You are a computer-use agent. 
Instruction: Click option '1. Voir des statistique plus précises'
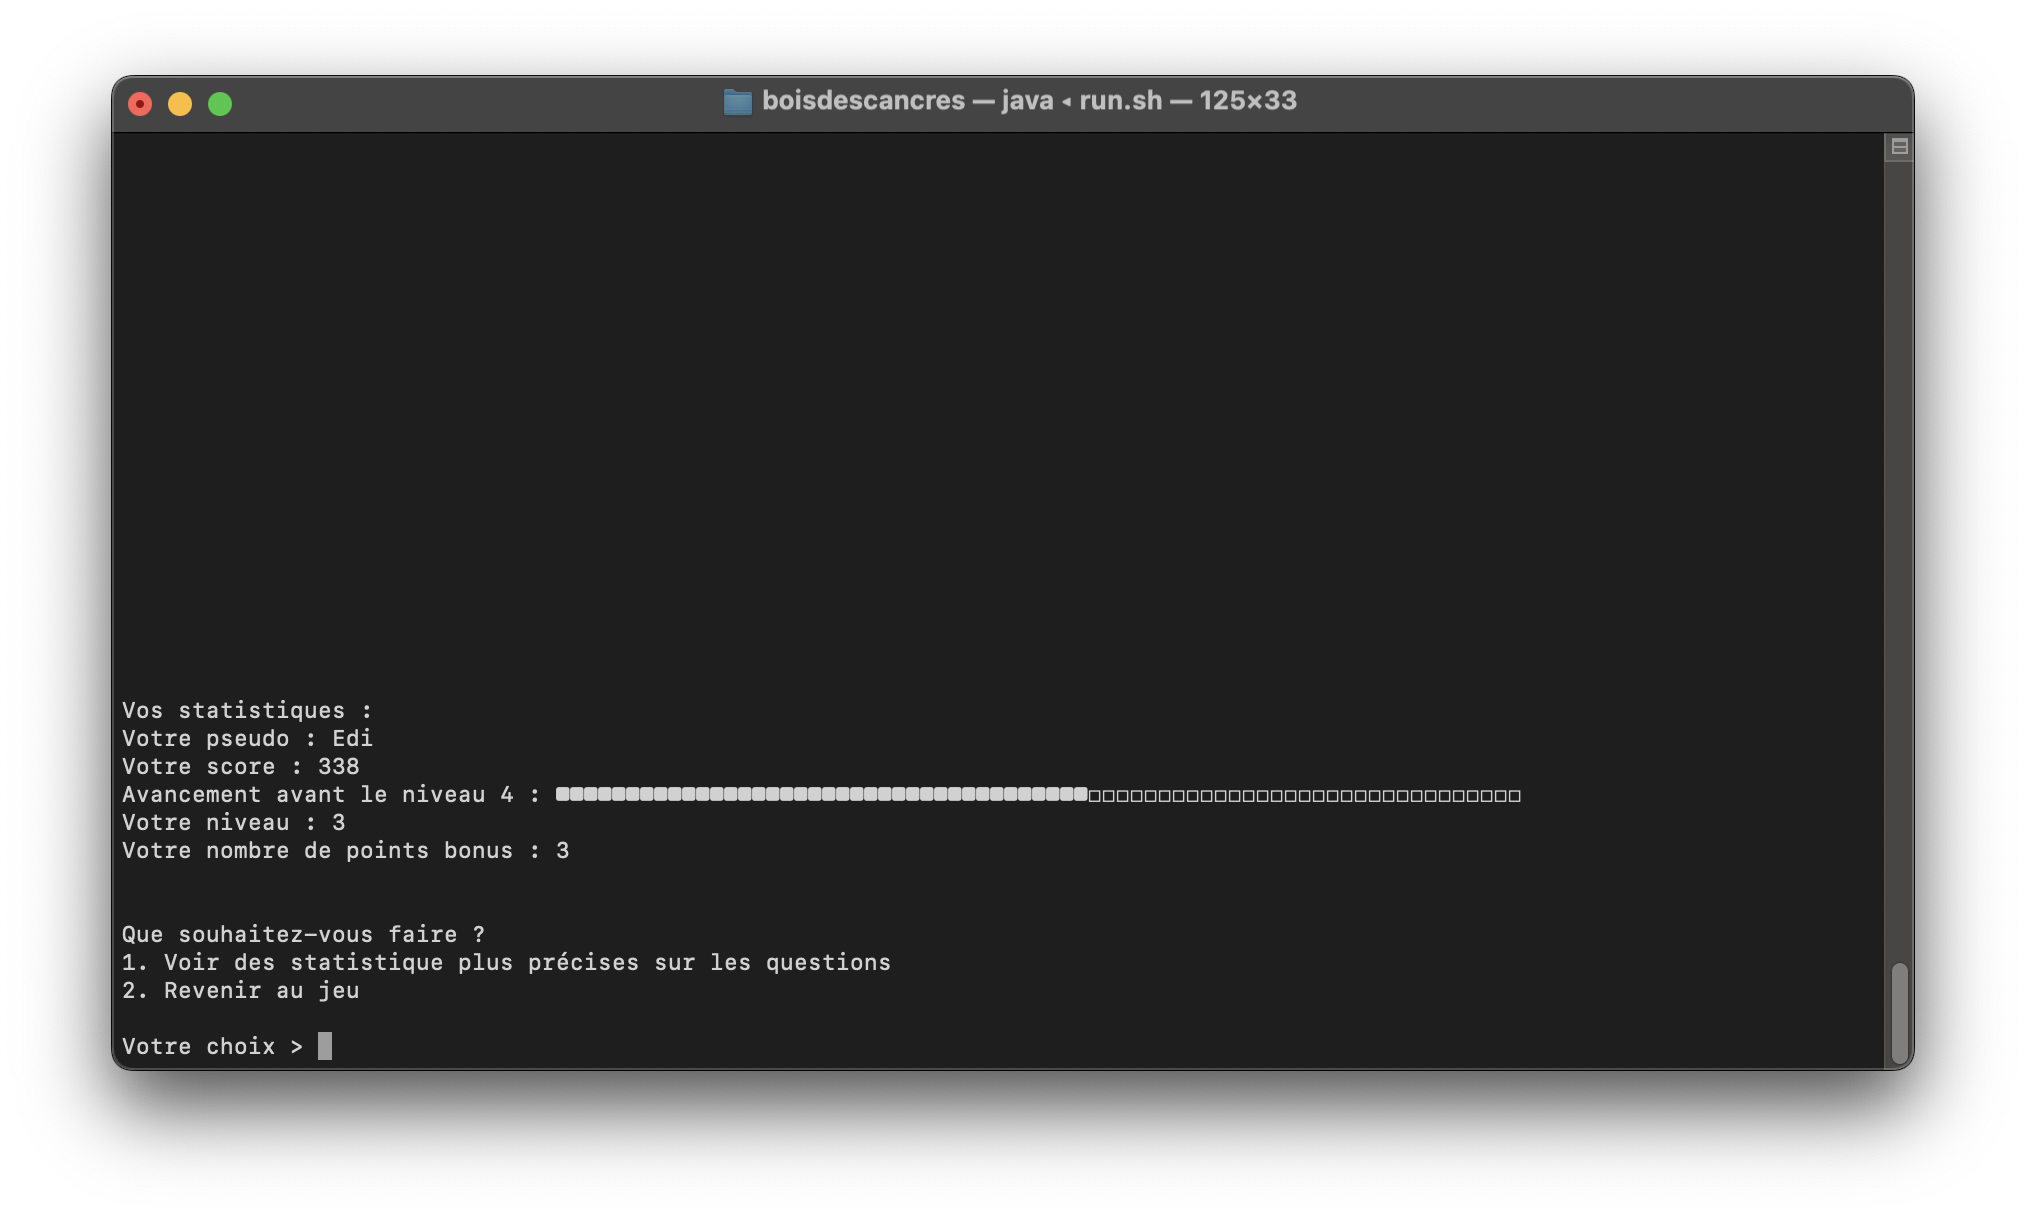pos(506,962)
